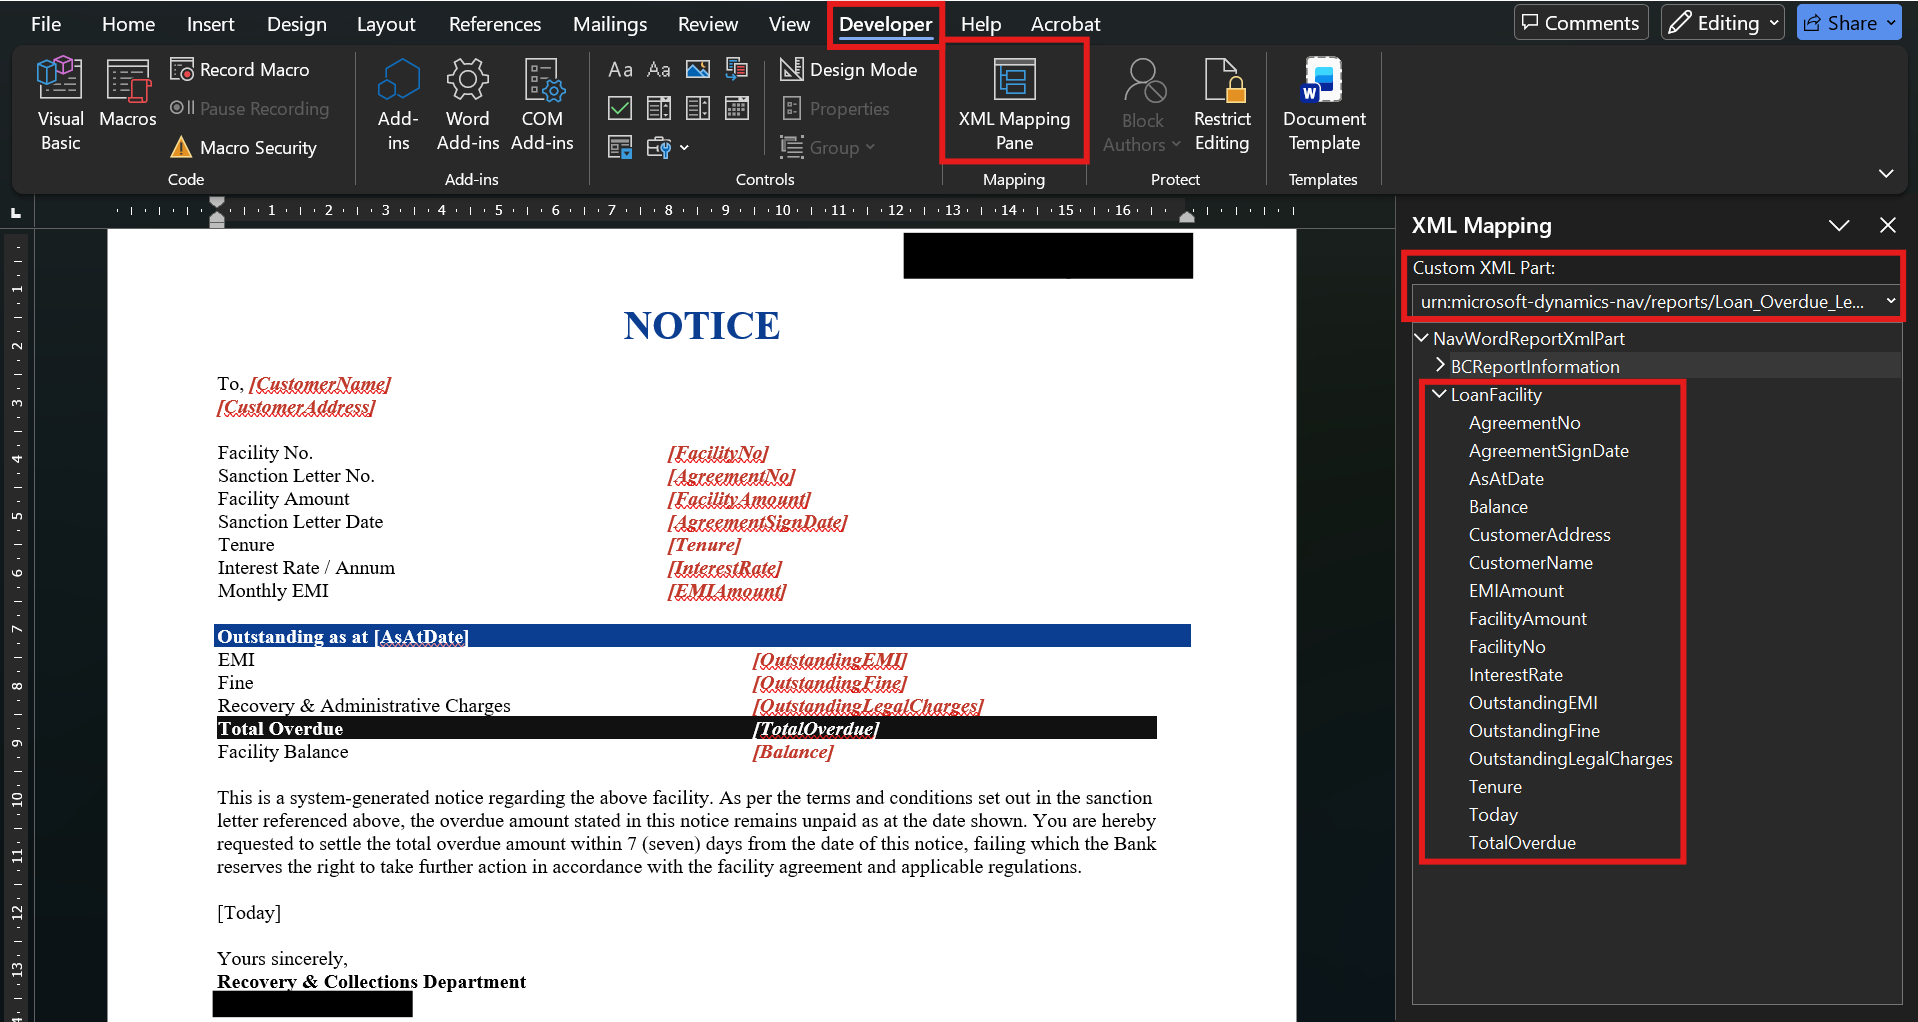
Task: Click the [OutstandingEMI] placeholder
Action: (830, 660)
